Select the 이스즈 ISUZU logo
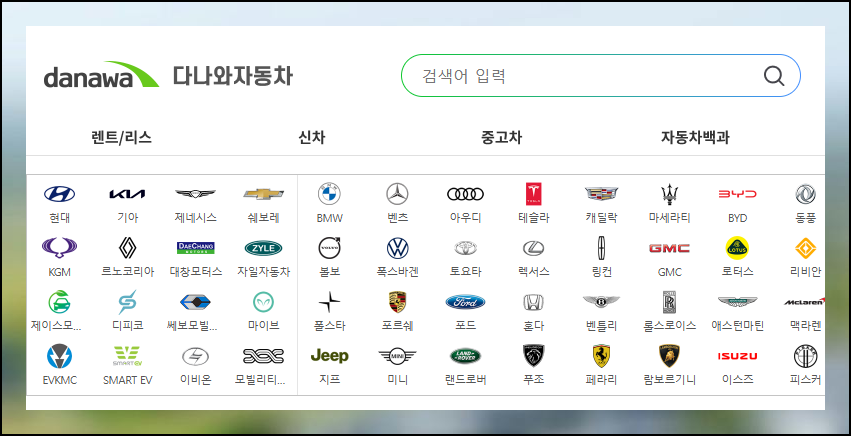 [738, 357]
